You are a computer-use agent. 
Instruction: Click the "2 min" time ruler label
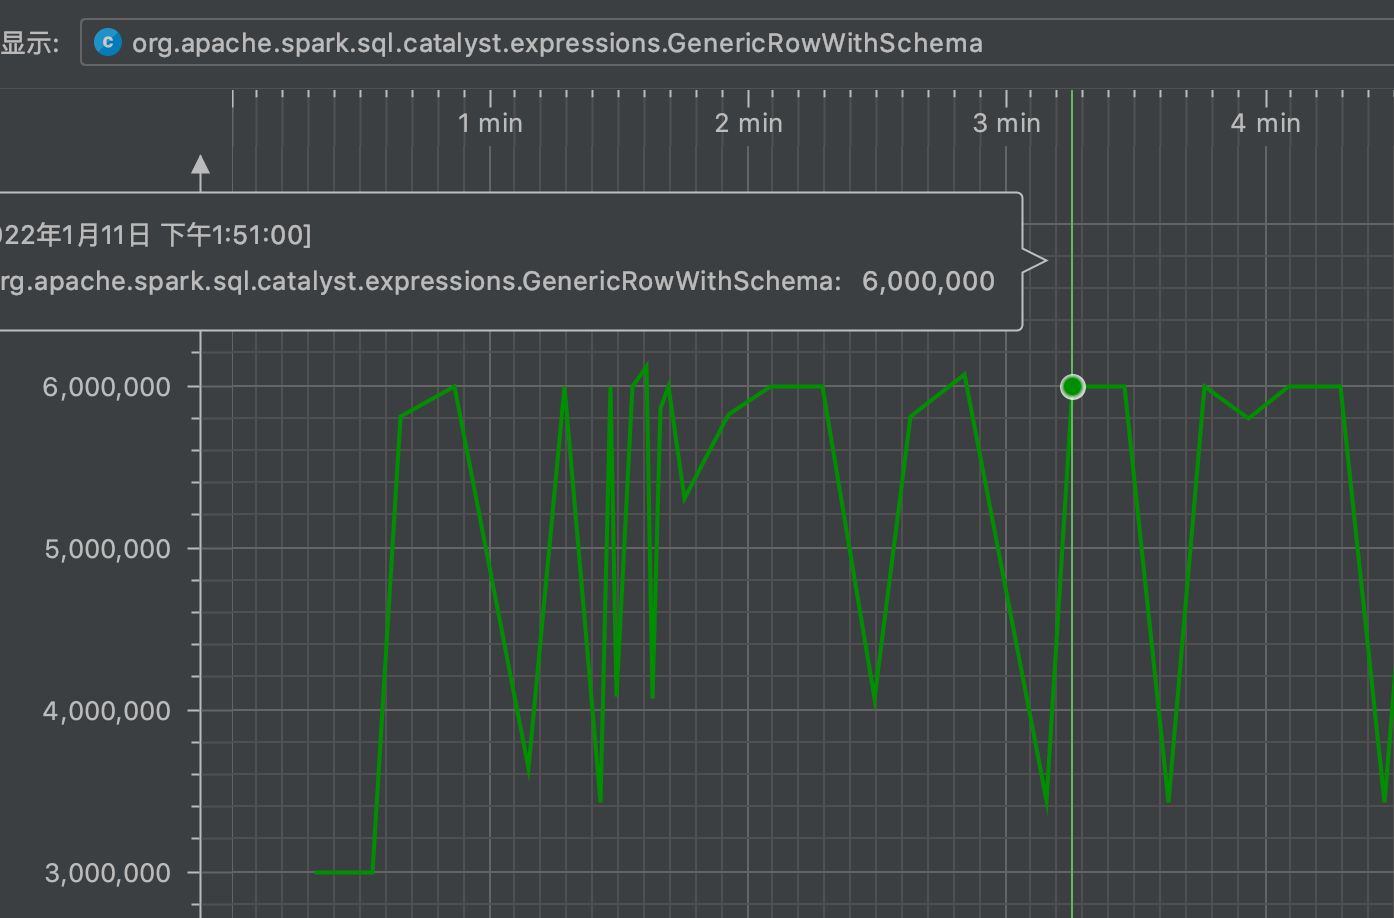[748, 123]
